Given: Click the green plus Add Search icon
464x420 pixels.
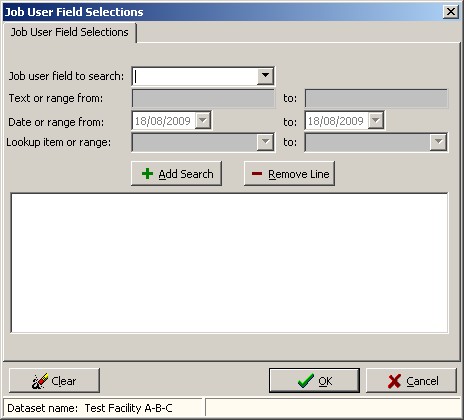Looking at the screenshot, I should (x=147, y=174).
